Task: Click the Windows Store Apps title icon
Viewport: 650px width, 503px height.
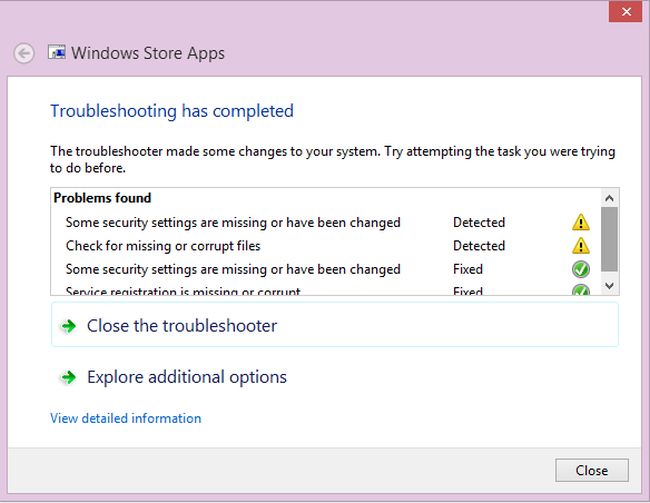Action: (56, 52)
